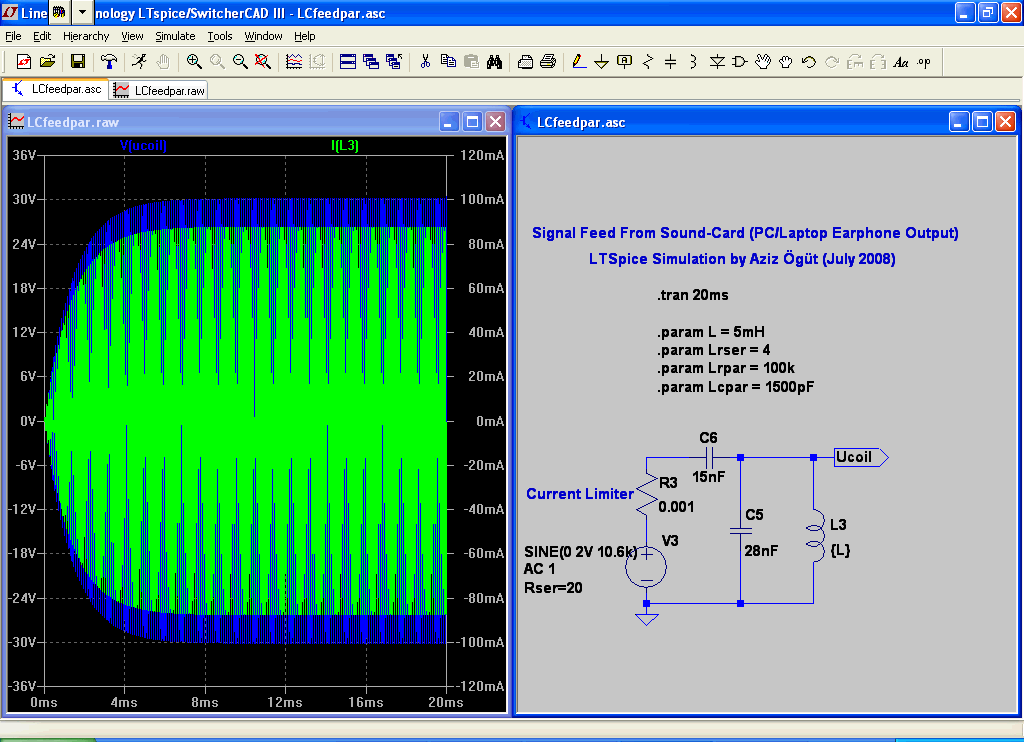Select the Diode component tool

click(x=717, y=62)
